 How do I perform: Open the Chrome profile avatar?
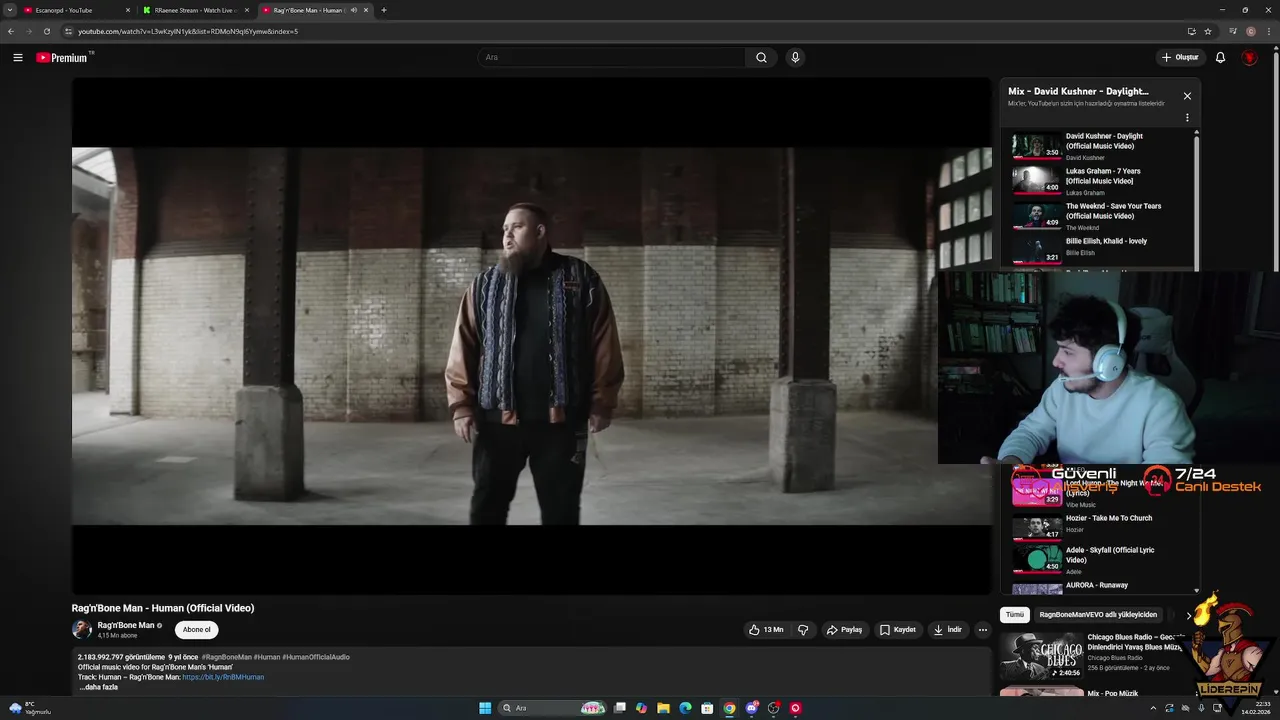tap(1251, 31)
